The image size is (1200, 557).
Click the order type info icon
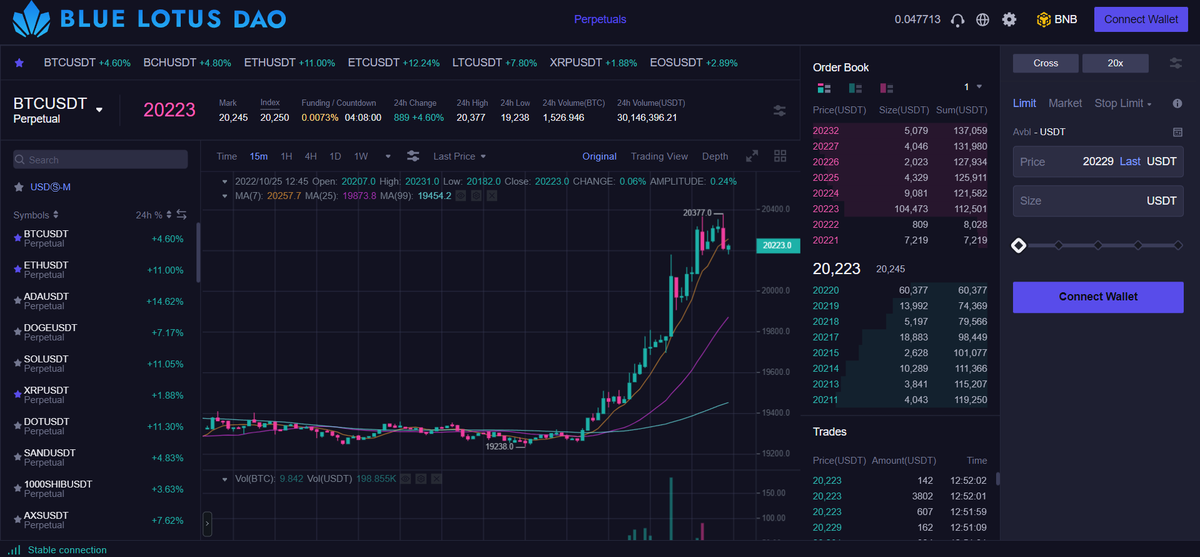pyautogui.click(x=1177, y=103)
